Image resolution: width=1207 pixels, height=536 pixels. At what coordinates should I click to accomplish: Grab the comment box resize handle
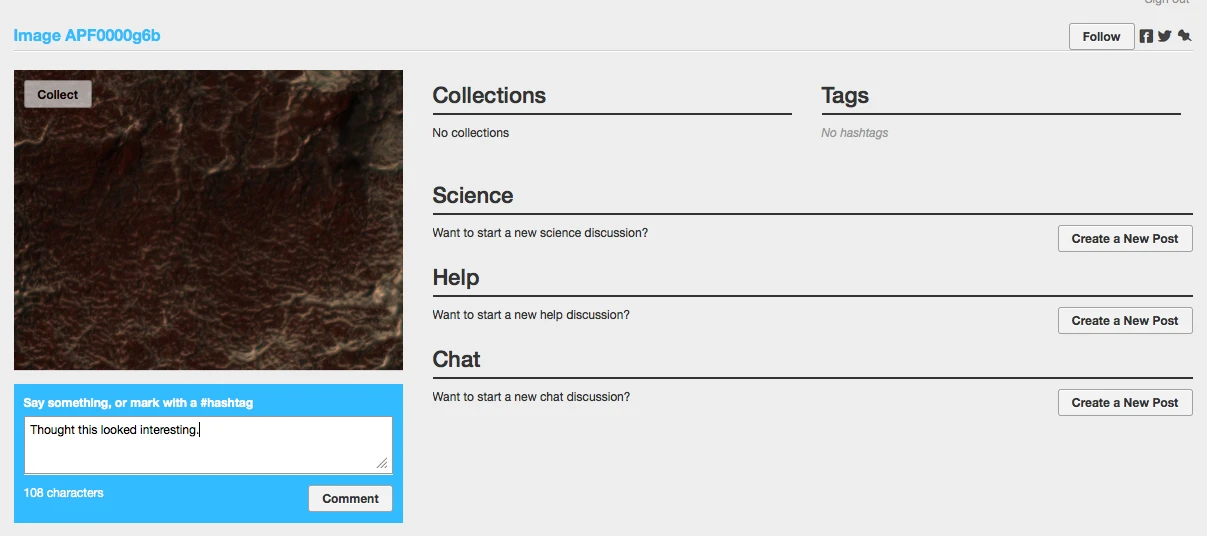point(382,463)
